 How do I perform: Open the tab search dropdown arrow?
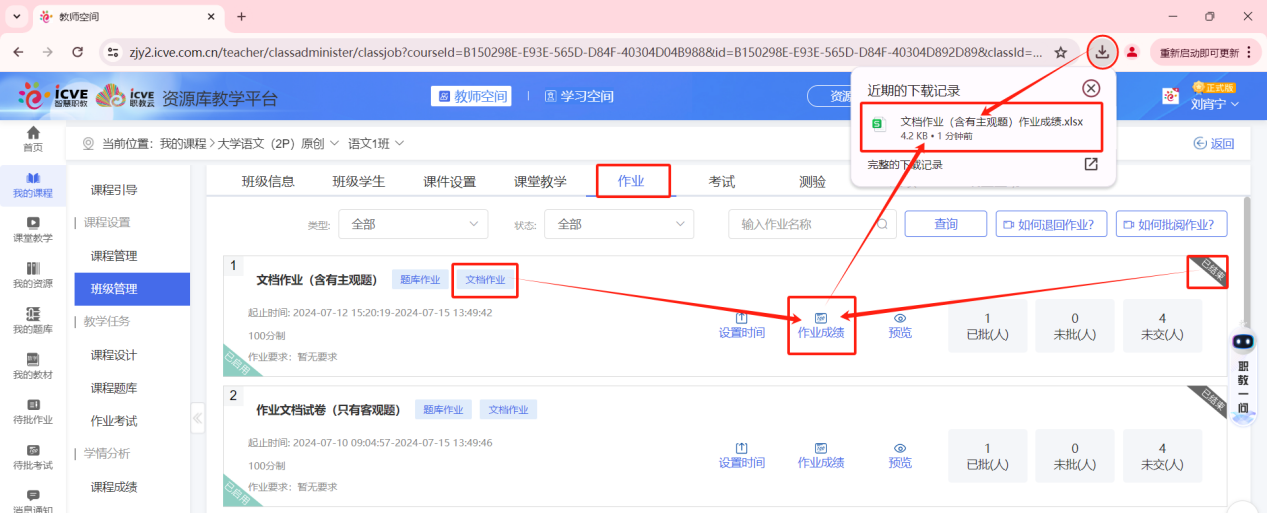pyautogui.click(x=16, y=17)
